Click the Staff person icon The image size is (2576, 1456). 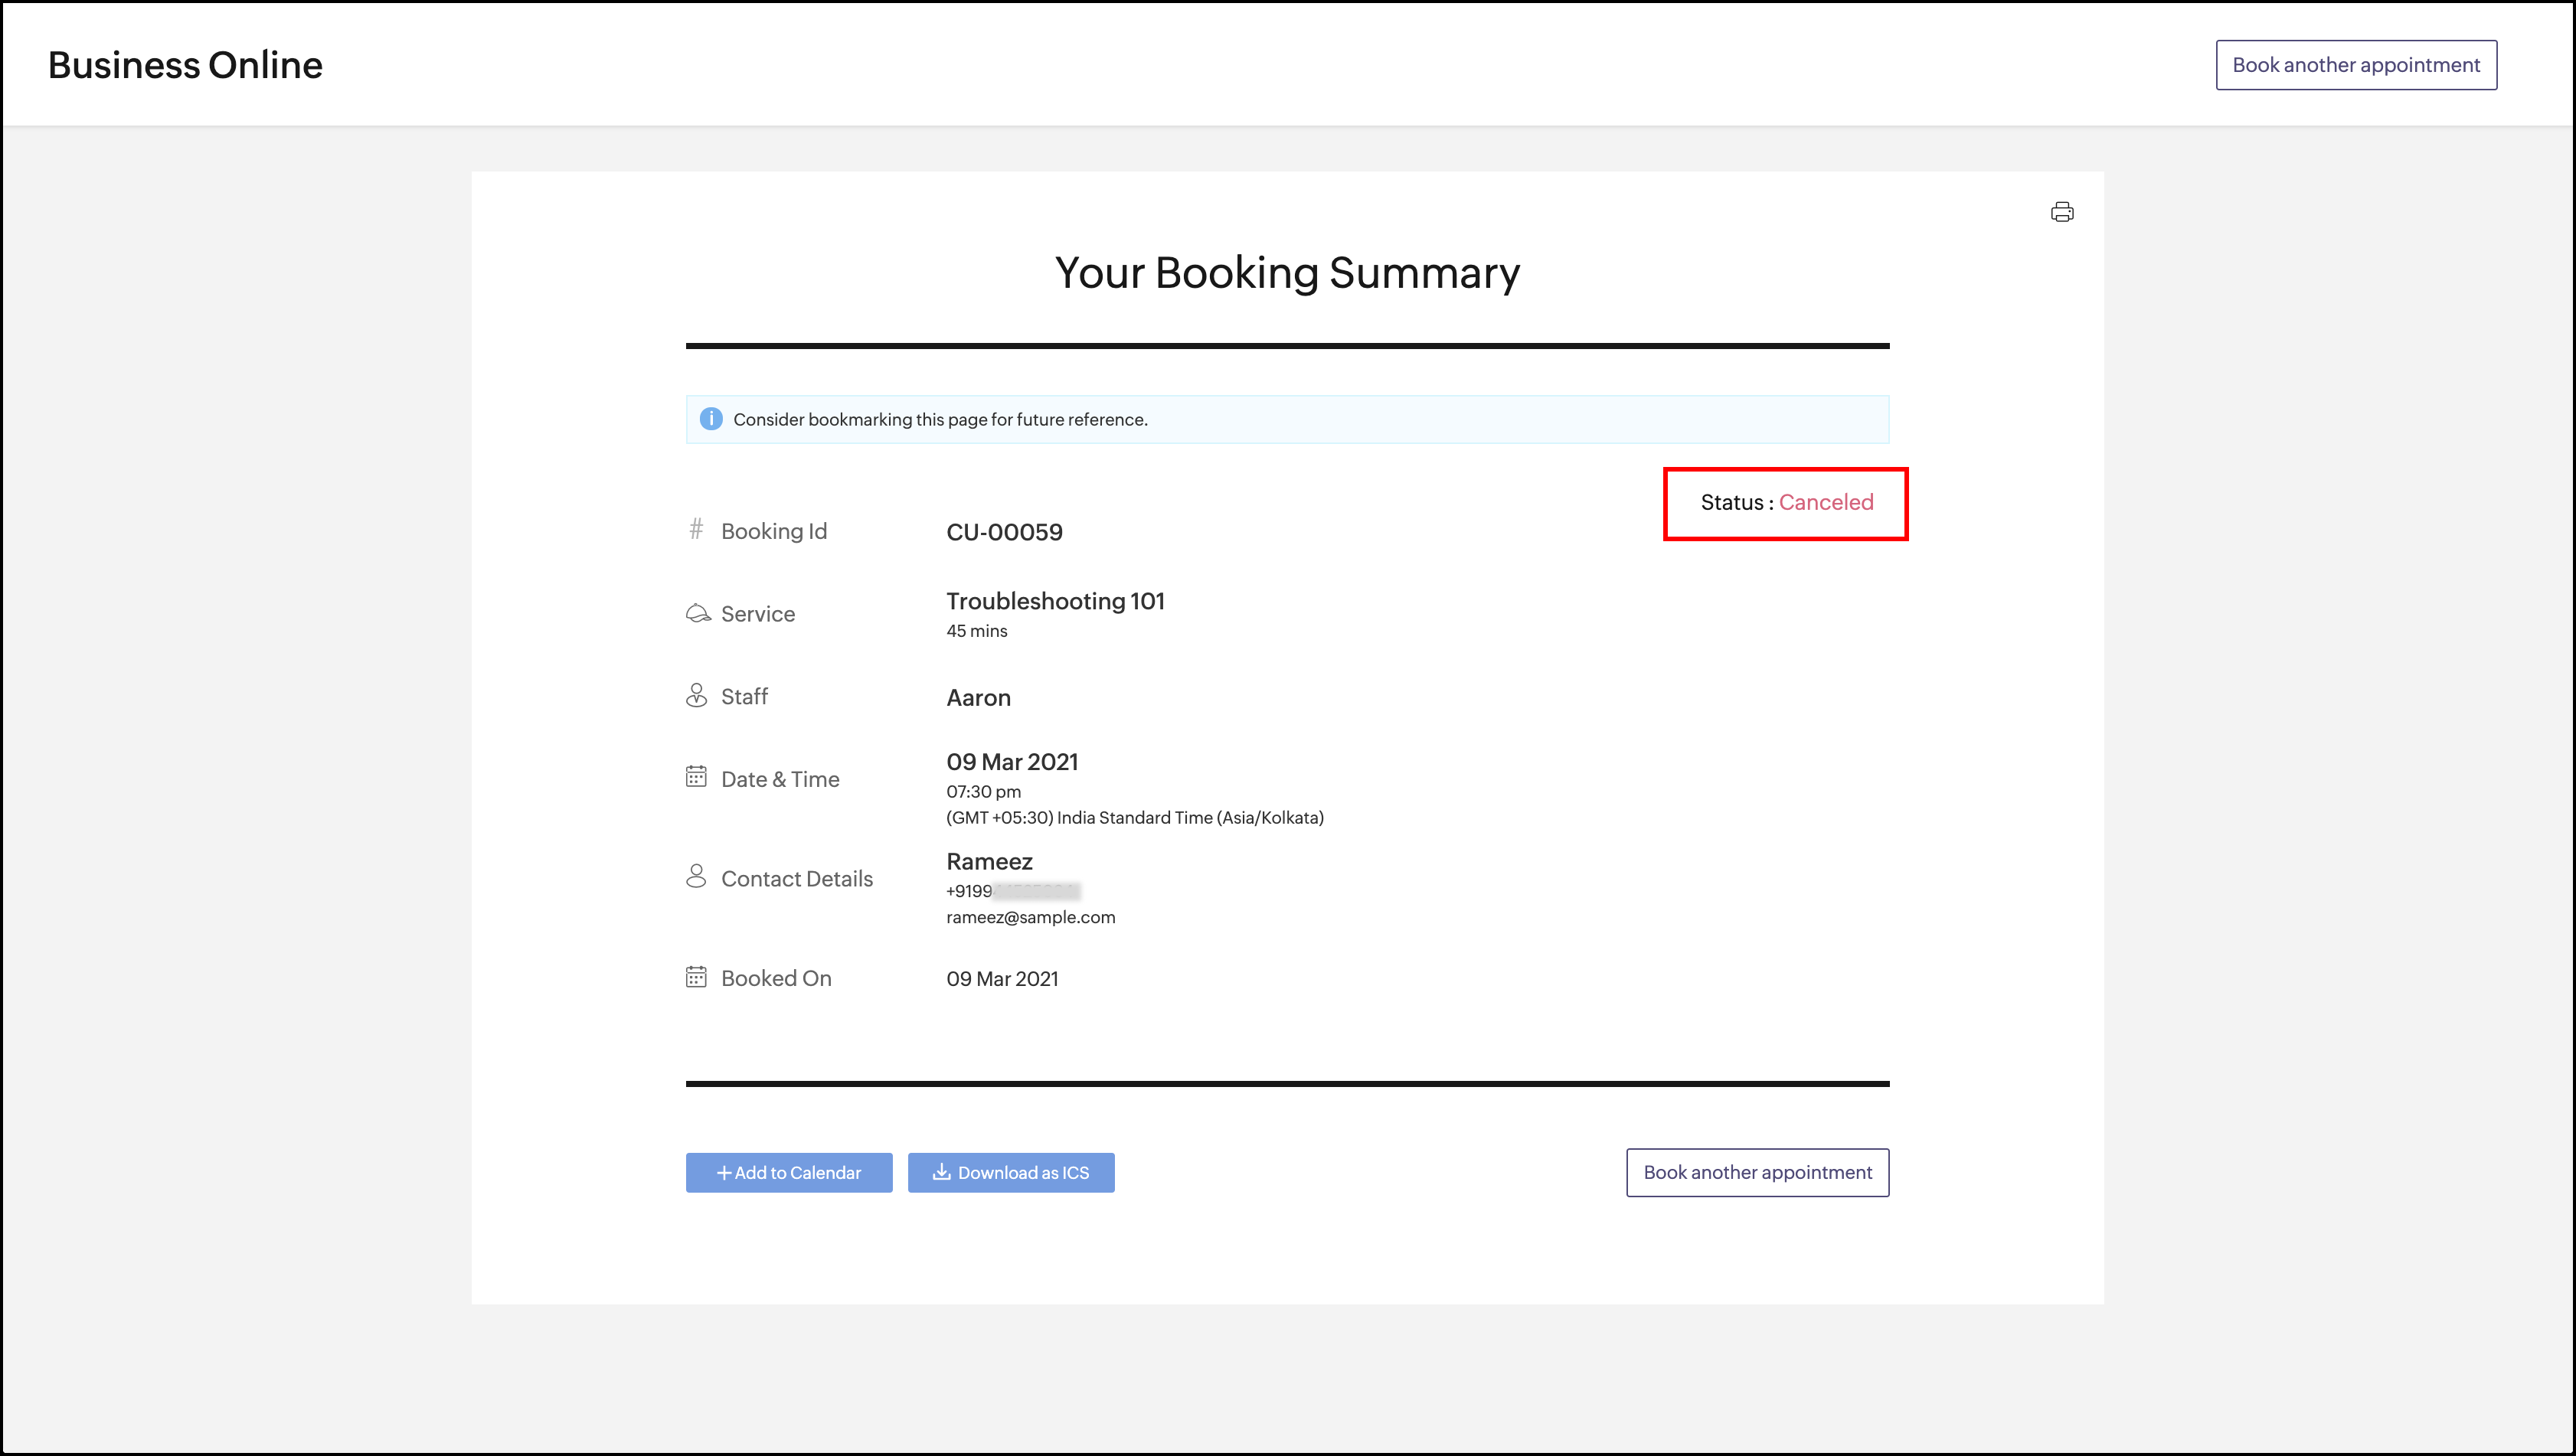click(x=696, y=695)
